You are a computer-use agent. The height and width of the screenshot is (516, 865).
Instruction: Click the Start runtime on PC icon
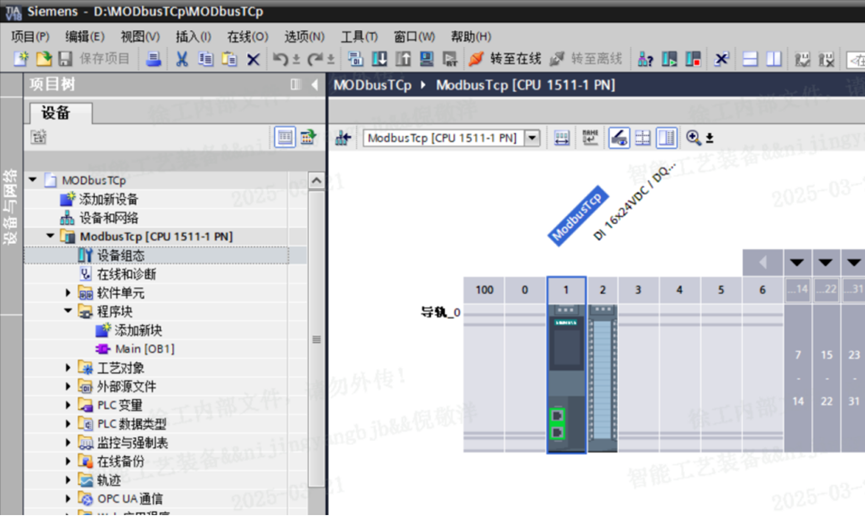pos(450,58)
